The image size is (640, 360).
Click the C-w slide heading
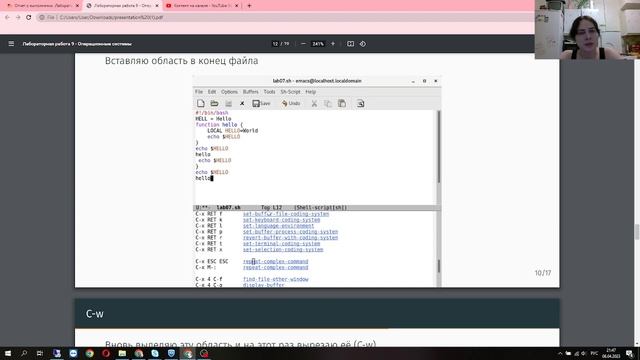click(95, 313)
